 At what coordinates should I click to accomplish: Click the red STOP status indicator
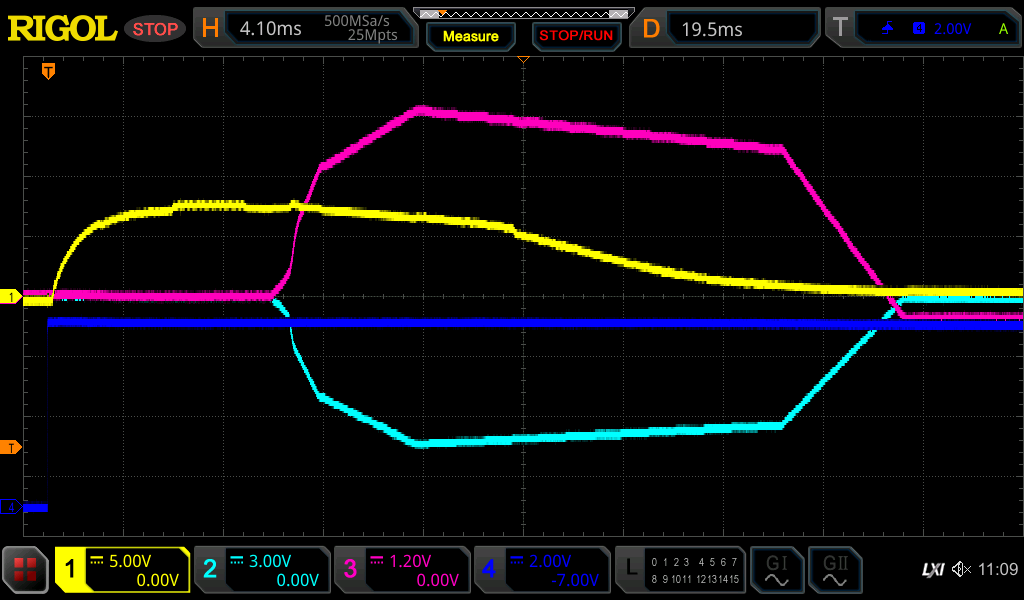click(155, 29)
